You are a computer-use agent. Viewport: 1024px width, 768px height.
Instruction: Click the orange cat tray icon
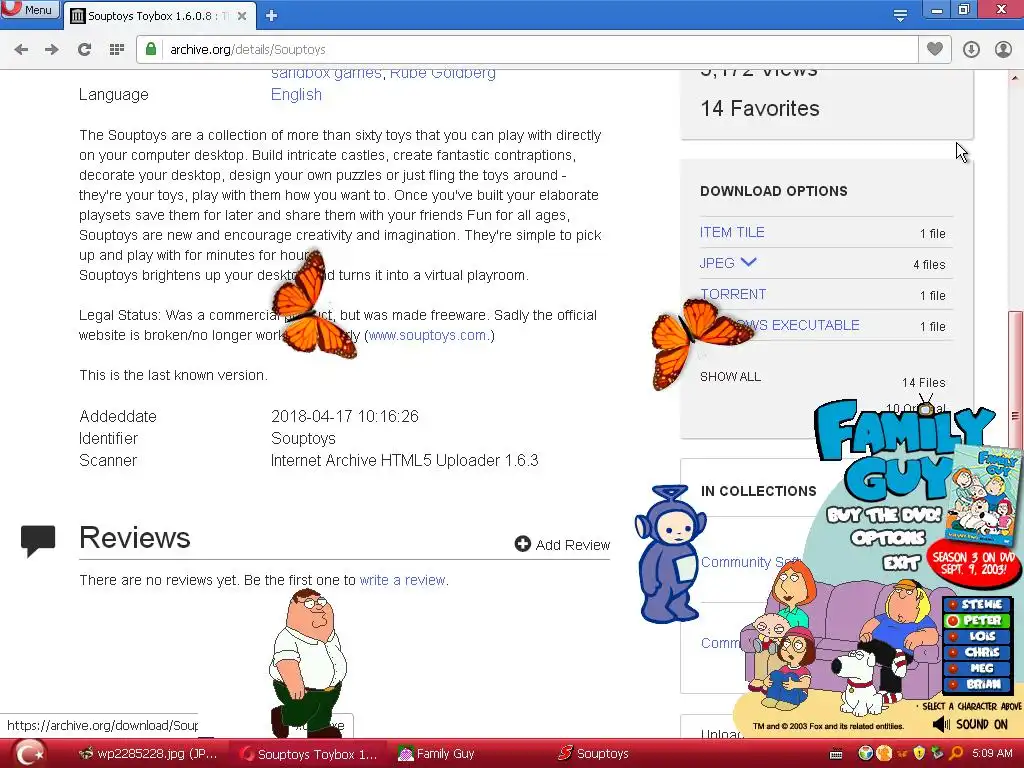coord(884,754)
